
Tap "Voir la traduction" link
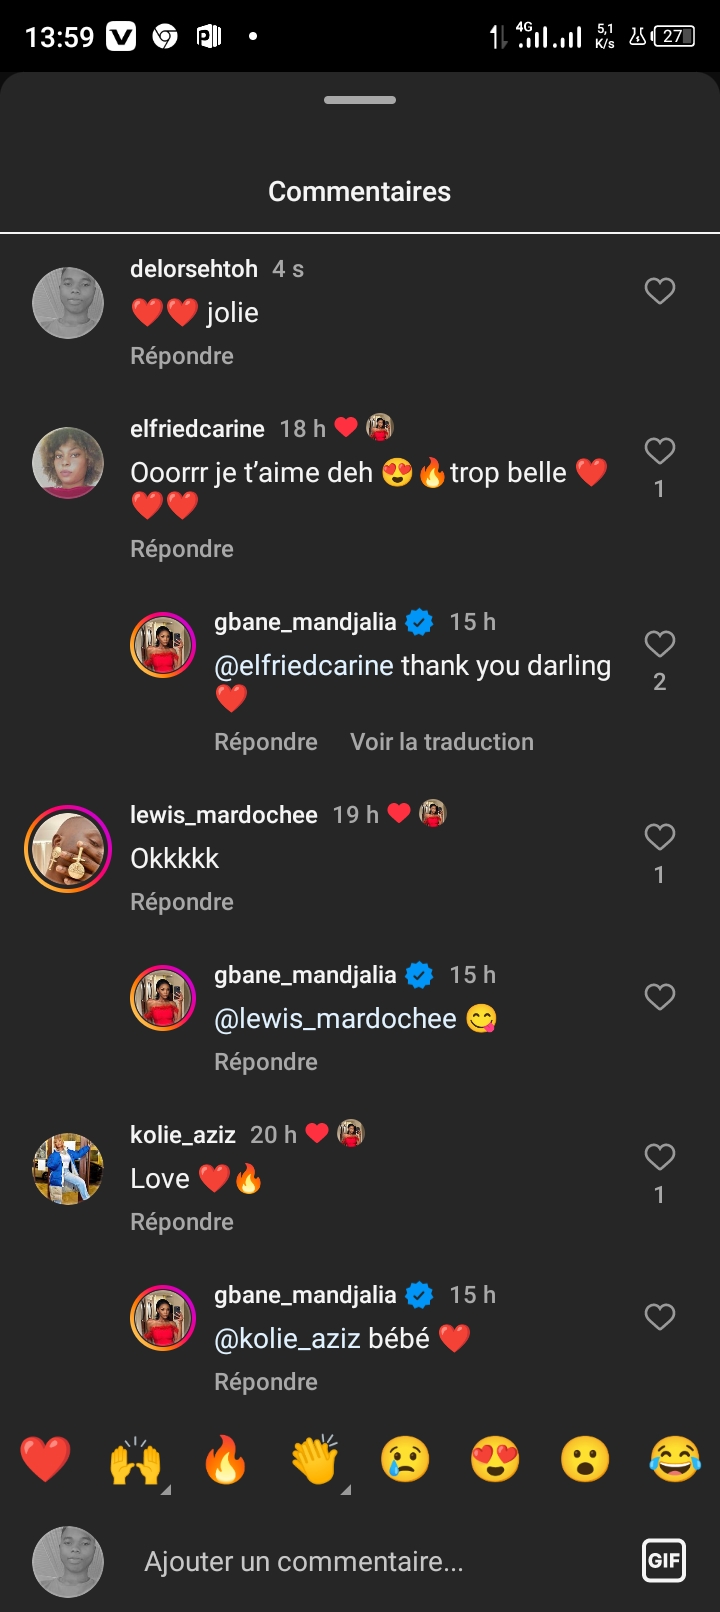[x=442, y=742]
